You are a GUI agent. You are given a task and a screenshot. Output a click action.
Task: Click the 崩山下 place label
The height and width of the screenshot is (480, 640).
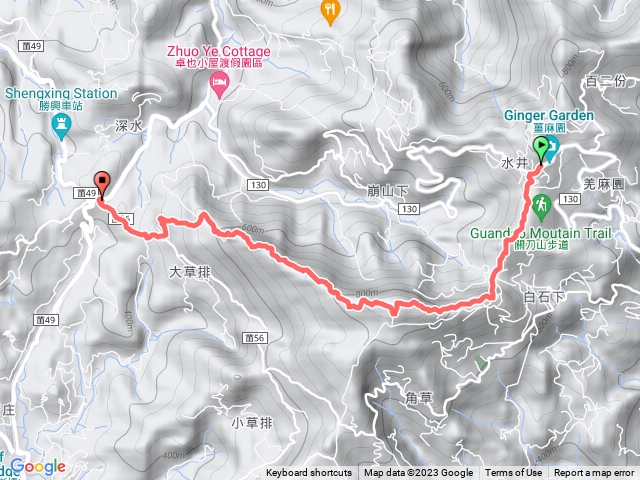tap(388, 191)
